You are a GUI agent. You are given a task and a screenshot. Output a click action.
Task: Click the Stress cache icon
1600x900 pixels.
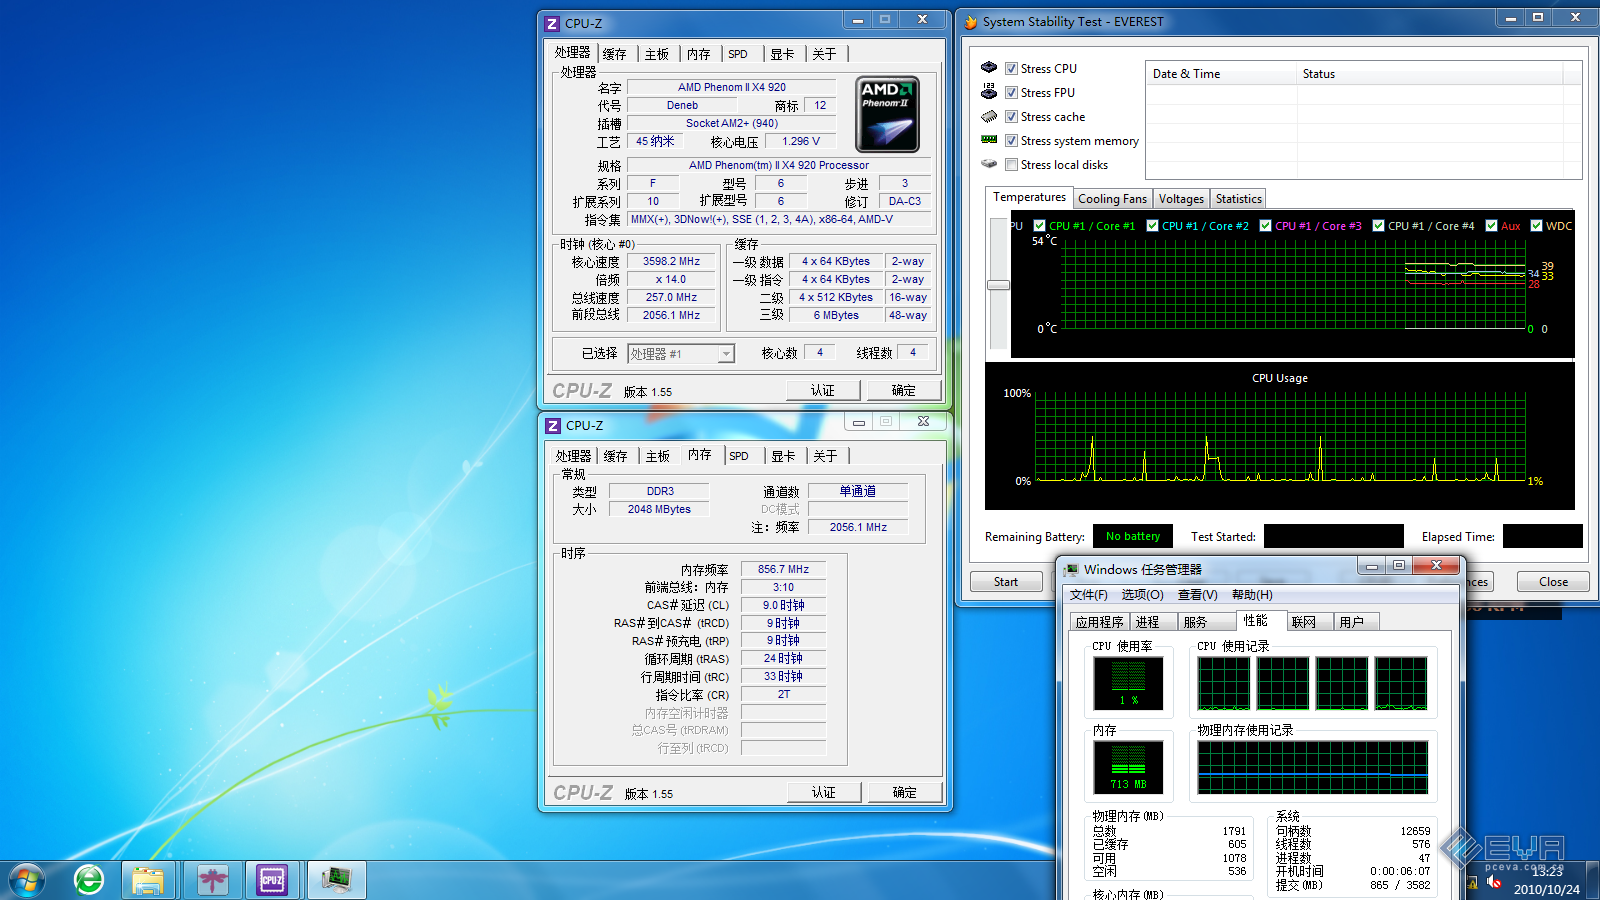click(x=989, y=116)
